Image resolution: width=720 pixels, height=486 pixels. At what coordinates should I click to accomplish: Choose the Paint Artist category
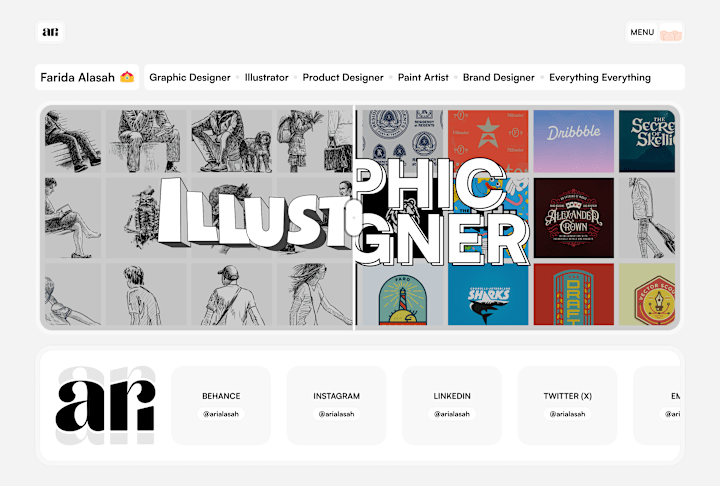423,78
